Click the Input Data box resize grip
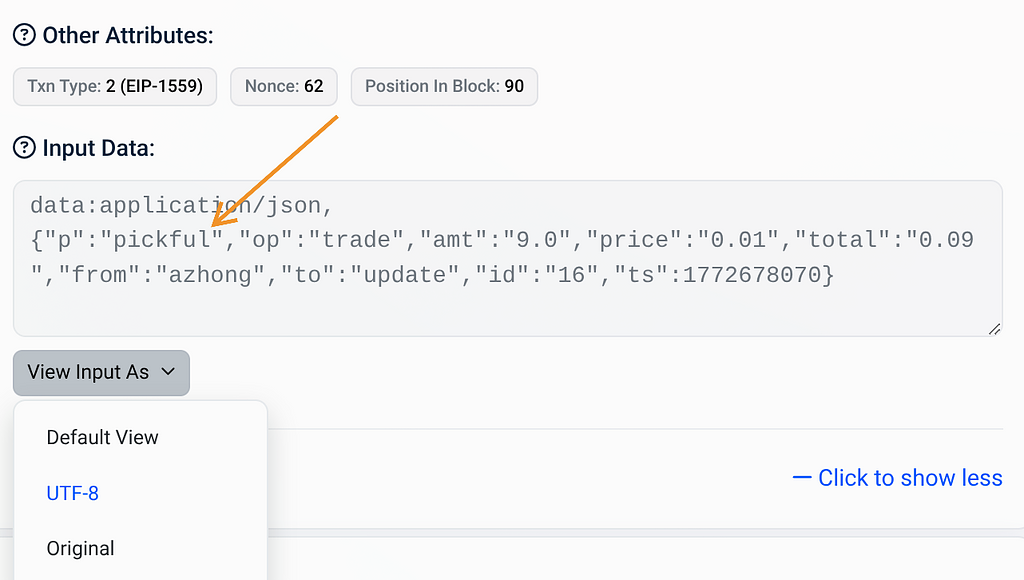Screen dimensions: 1024x580 click(994, 328)
